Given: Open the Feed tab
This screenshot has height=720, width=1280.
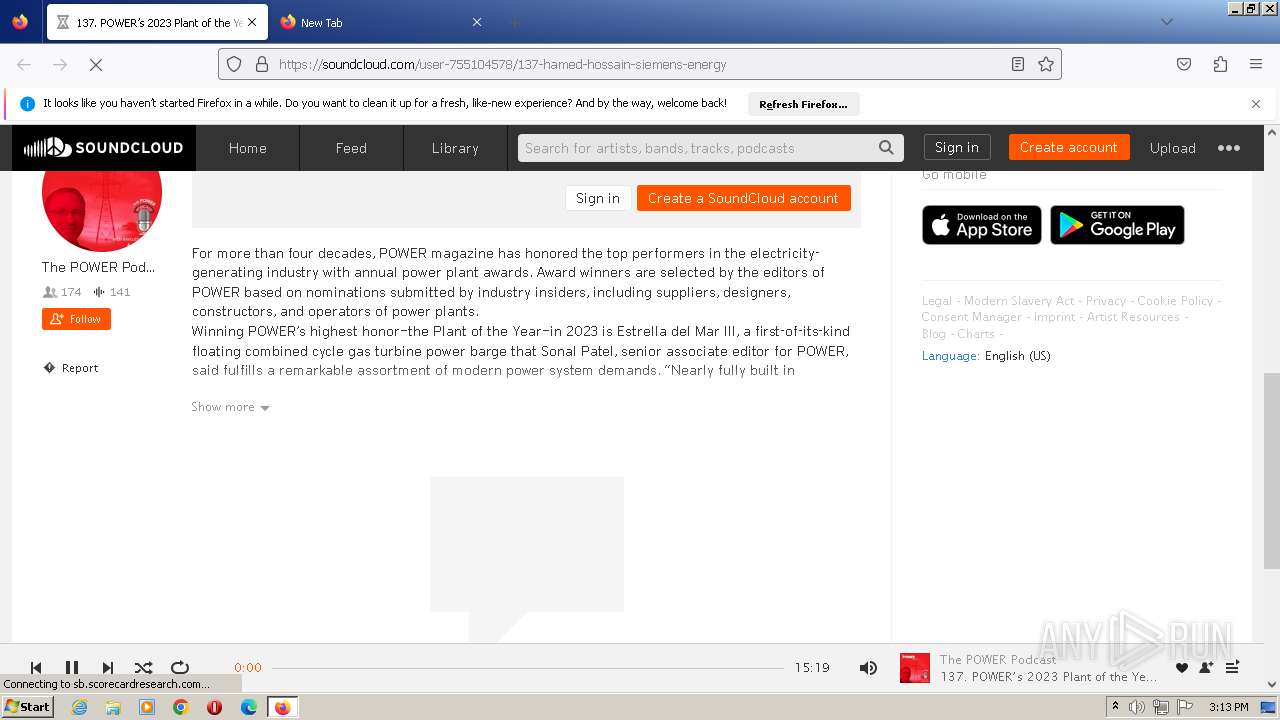Looking at the screenshot, I should [x=351, y=148].
